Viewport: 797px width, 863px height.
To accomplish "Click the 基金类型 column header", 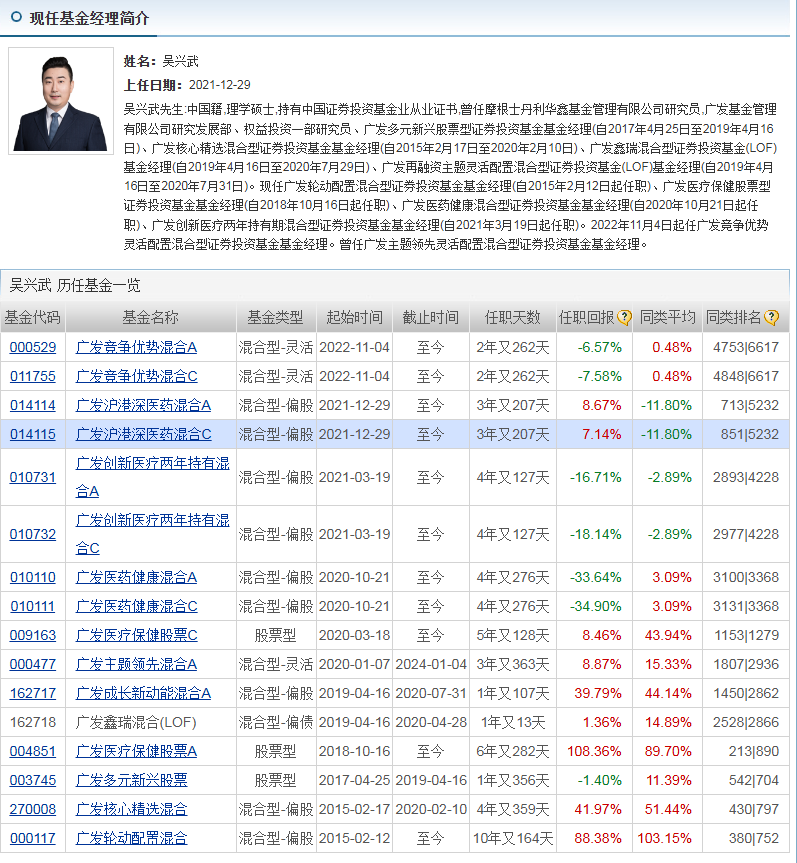I will pos(276,318).
